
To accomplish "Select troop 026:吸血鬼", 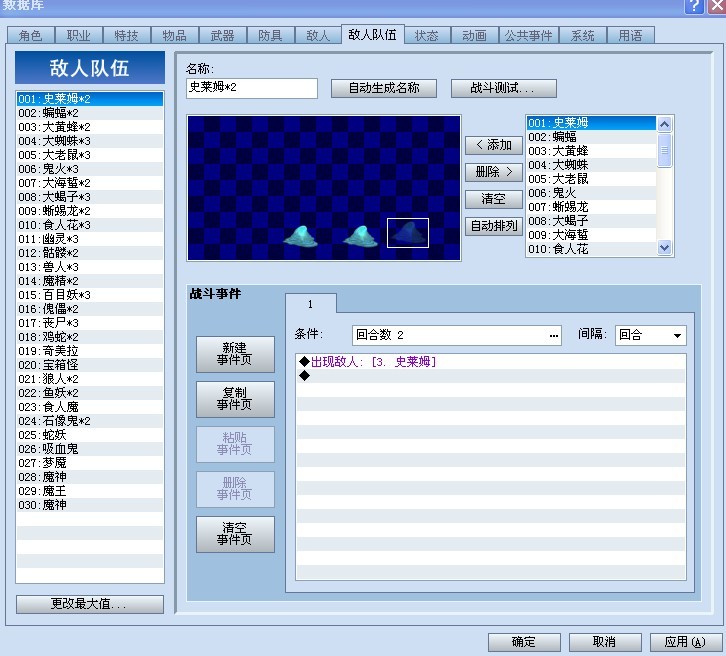I will pyautogui.click(x=90, y=449).
